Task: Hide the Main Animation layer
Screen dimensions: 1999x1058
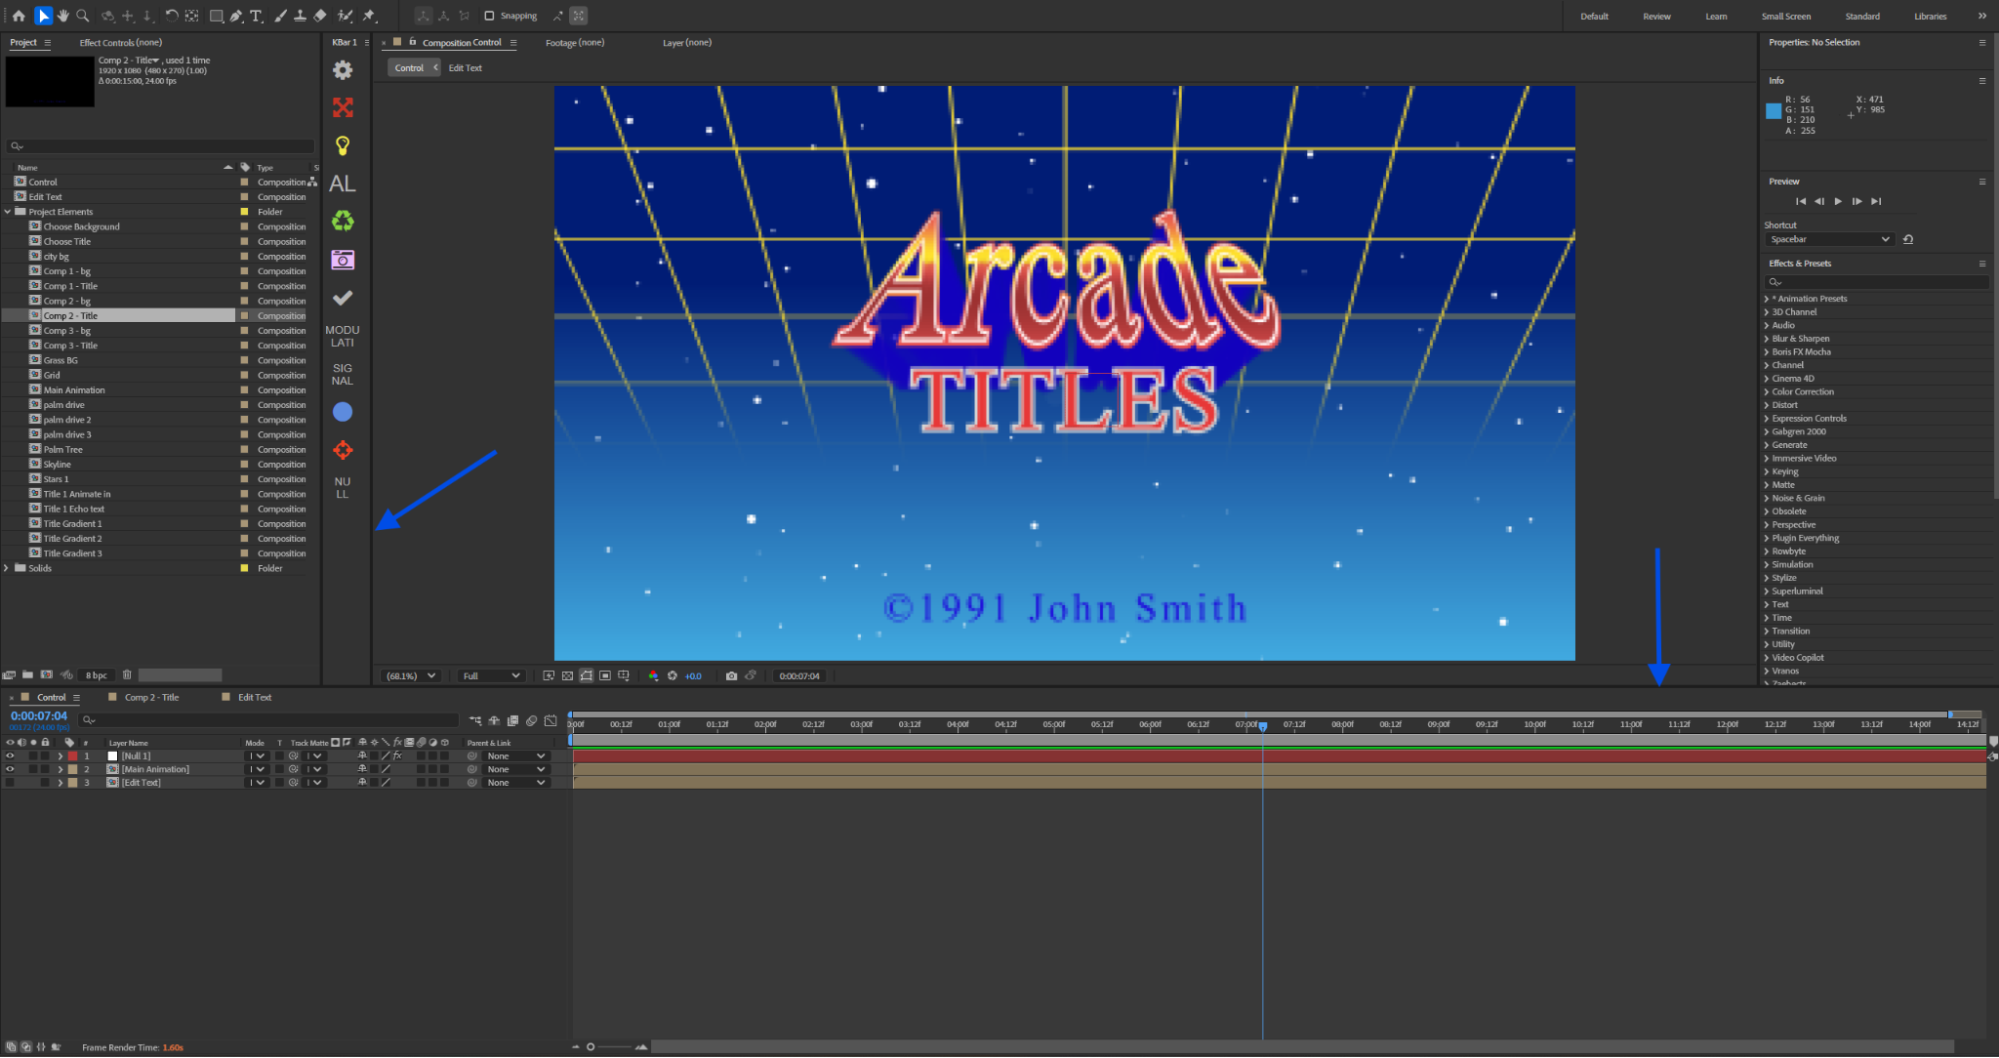Action: 10,768
